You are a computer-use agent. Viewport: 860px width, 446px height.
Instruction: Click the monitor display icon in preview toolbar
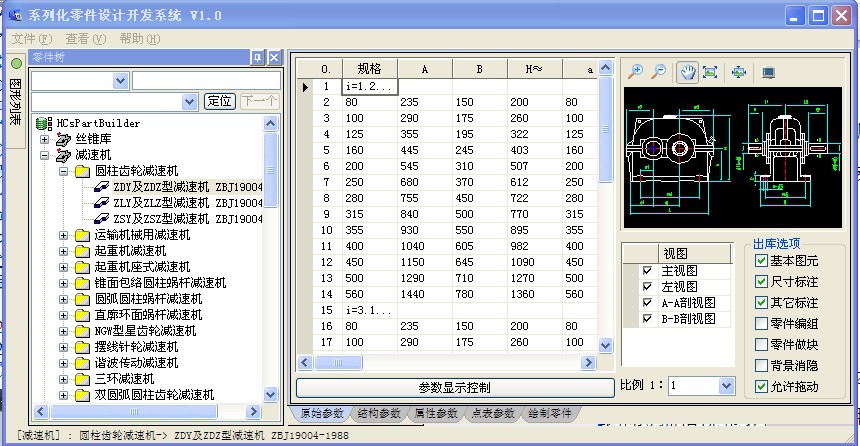[768, 72]
